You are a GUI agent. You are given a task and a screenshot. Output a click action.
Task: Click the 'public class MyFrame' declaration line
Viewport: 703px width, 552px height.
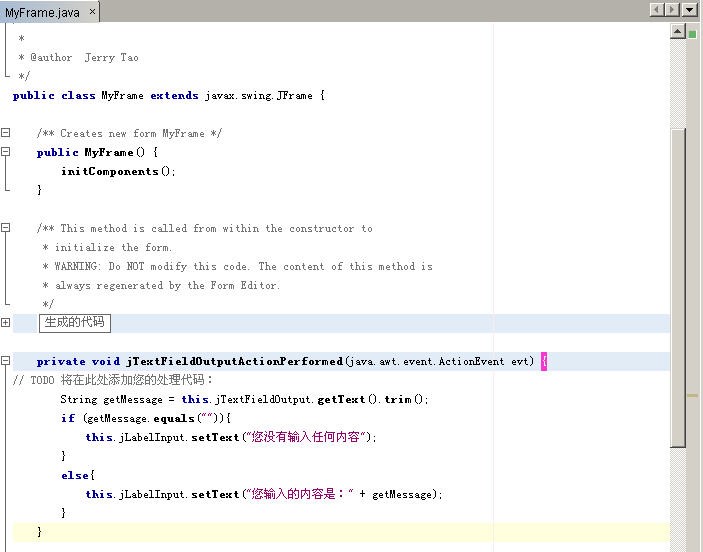pos(169,96)
